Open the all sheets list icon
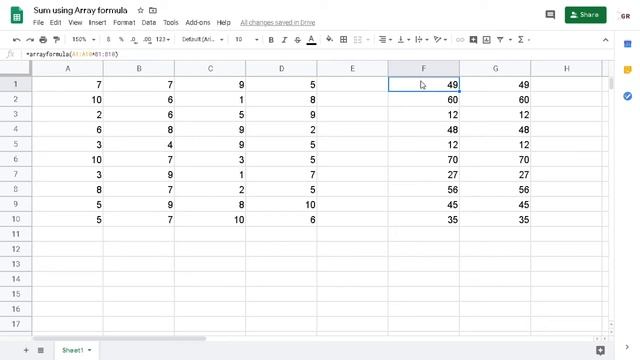This screenshot has height=360, width=640. point(41,350)
